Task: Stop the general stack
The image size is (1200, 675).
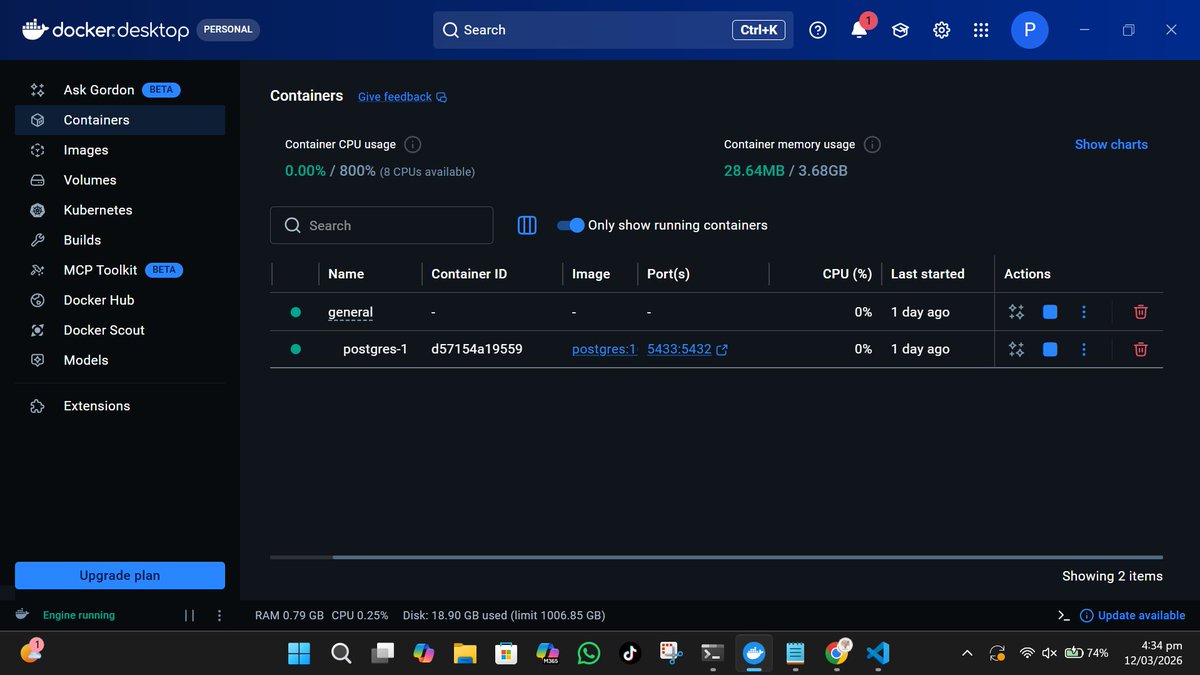Action: click(x=1050, y=312)
